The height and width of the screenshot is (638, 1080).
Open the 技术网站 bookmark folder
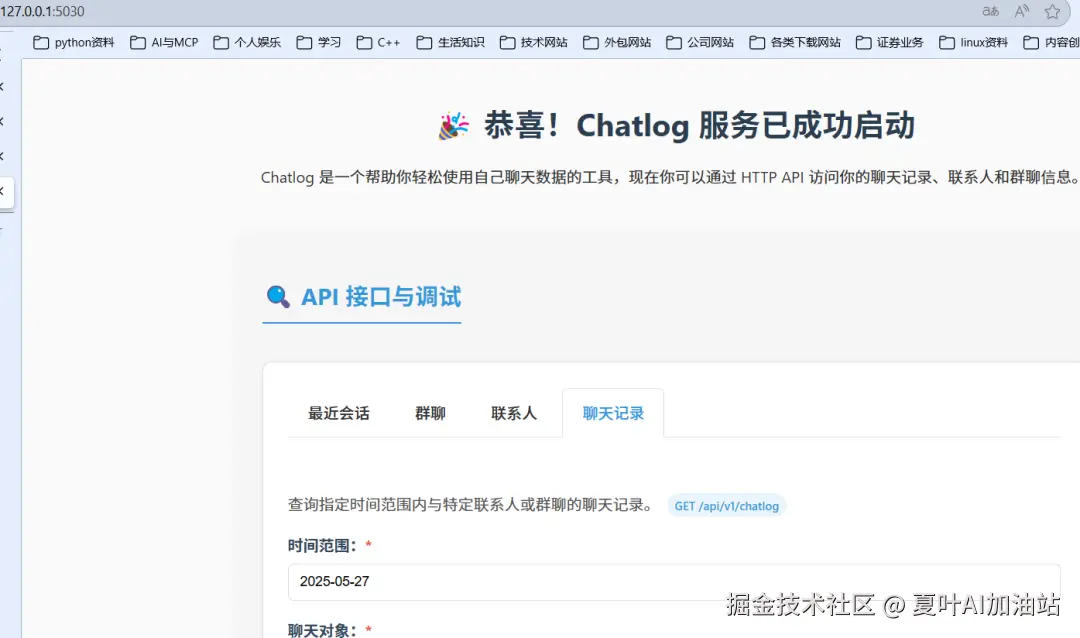click(534, 43)
